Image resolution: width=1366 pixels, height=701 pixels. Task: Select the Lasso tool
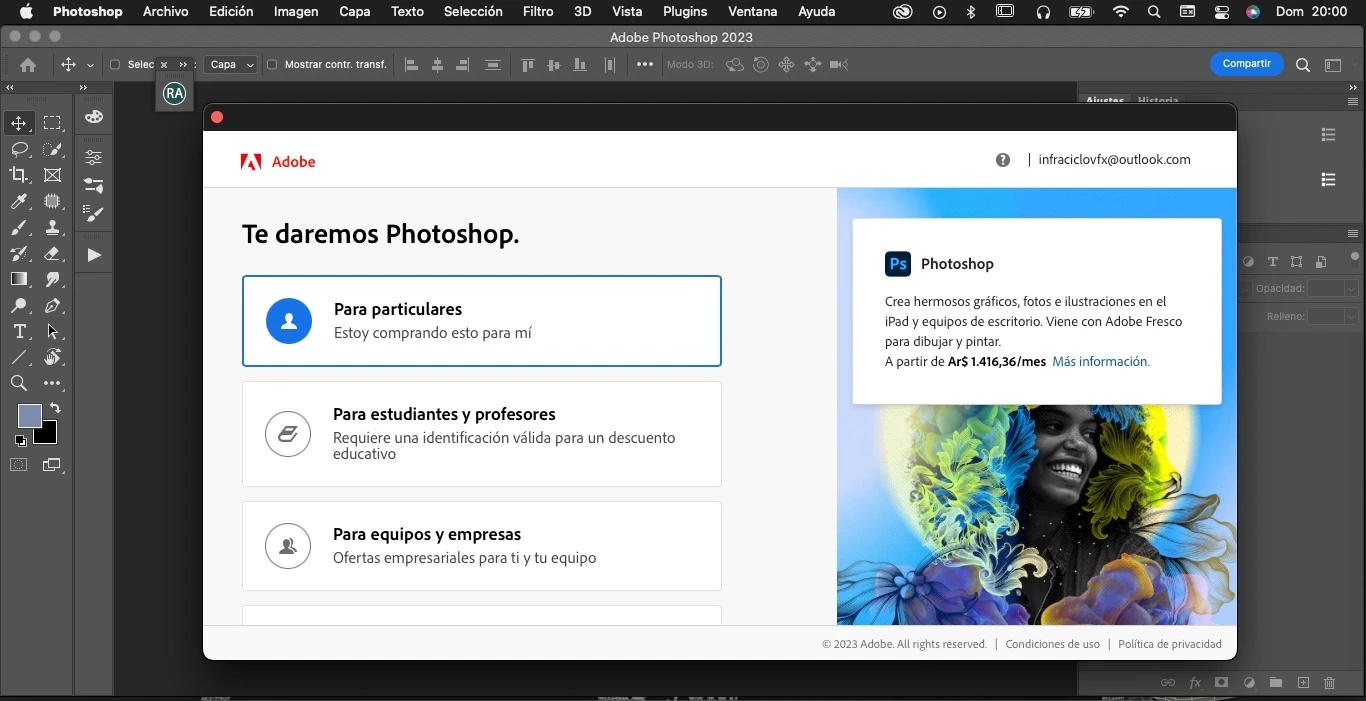19,149
